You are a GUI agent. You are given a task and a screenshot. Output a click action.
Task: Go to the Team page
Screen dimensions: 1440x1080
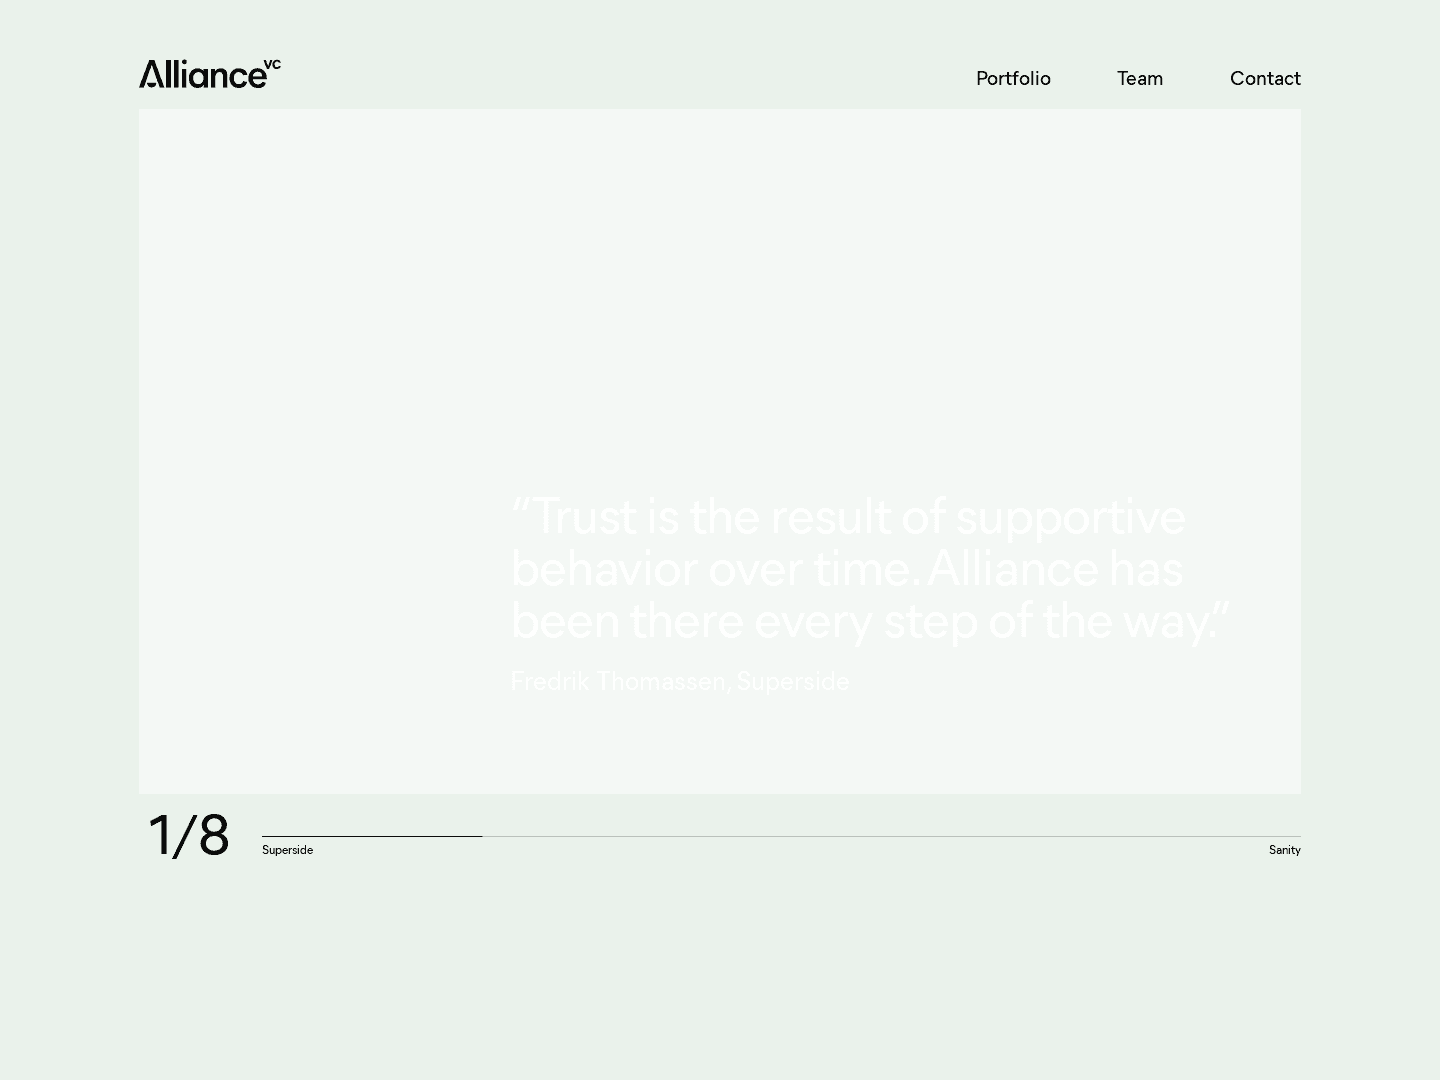click(x=1139, y=78)
